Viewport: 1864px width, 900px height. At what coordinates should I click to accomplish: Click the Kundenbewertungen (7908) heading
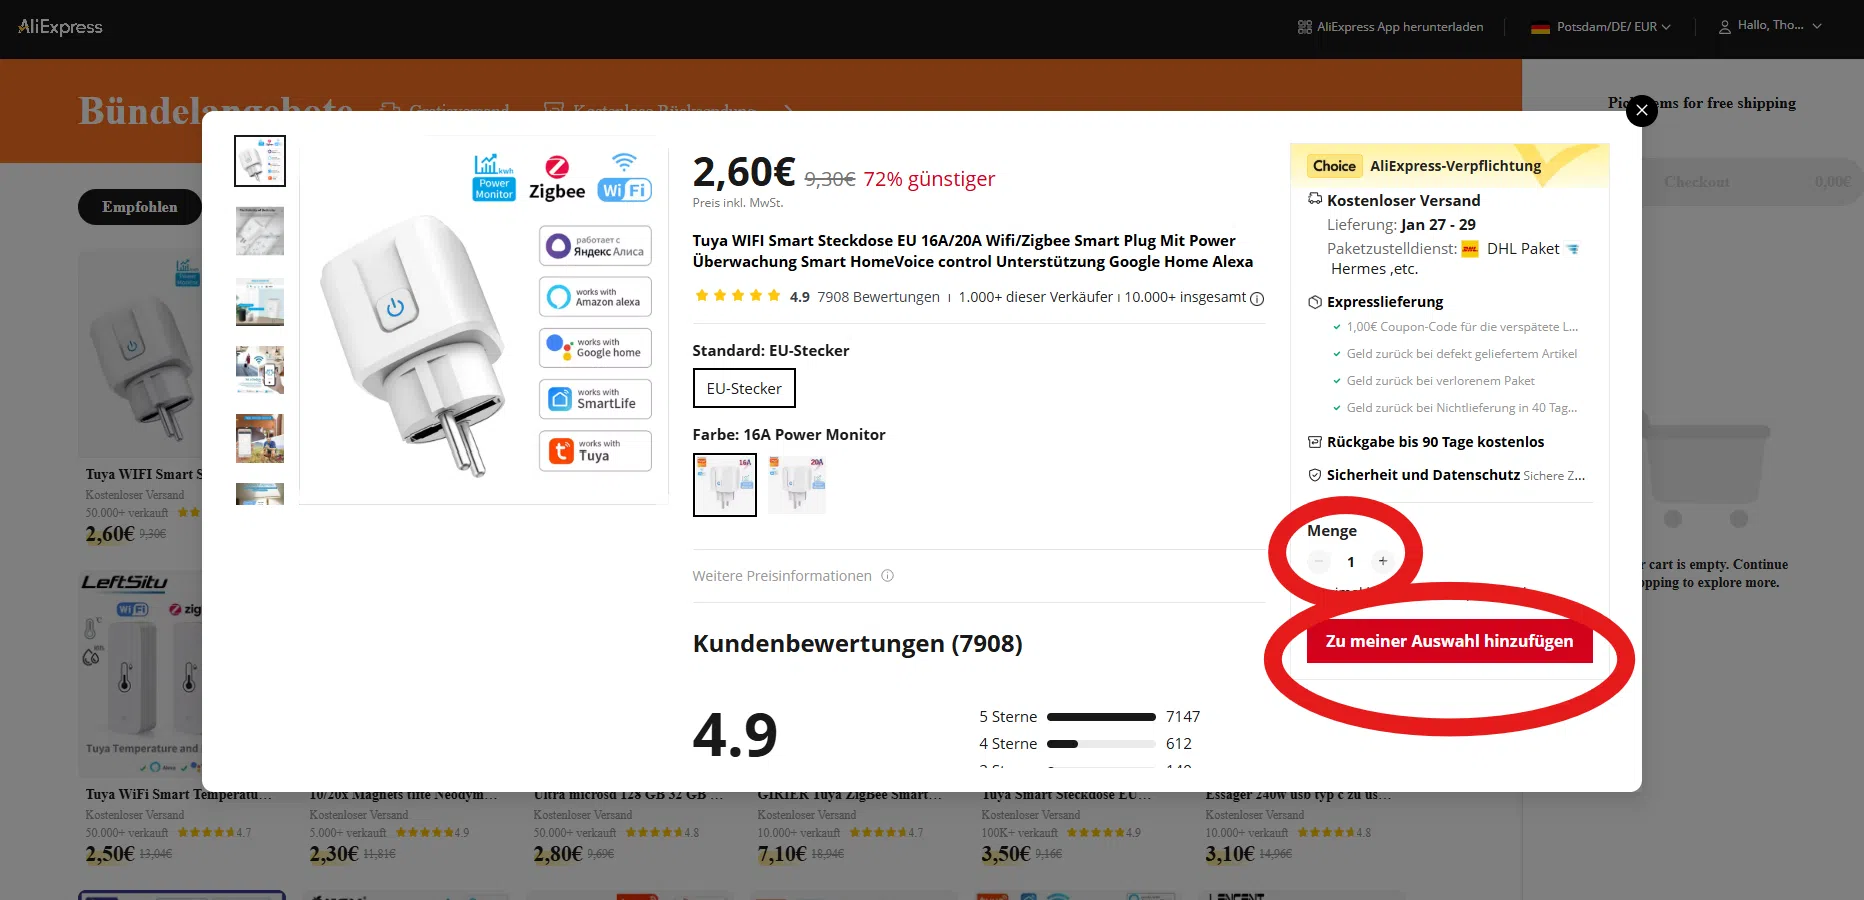pos(857,644)
